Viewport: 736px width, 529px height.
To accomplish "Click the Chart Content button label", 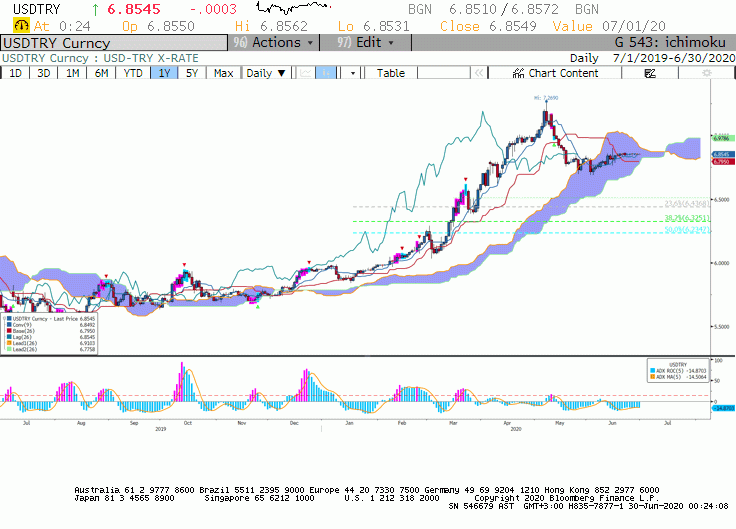I will point(563,73).
